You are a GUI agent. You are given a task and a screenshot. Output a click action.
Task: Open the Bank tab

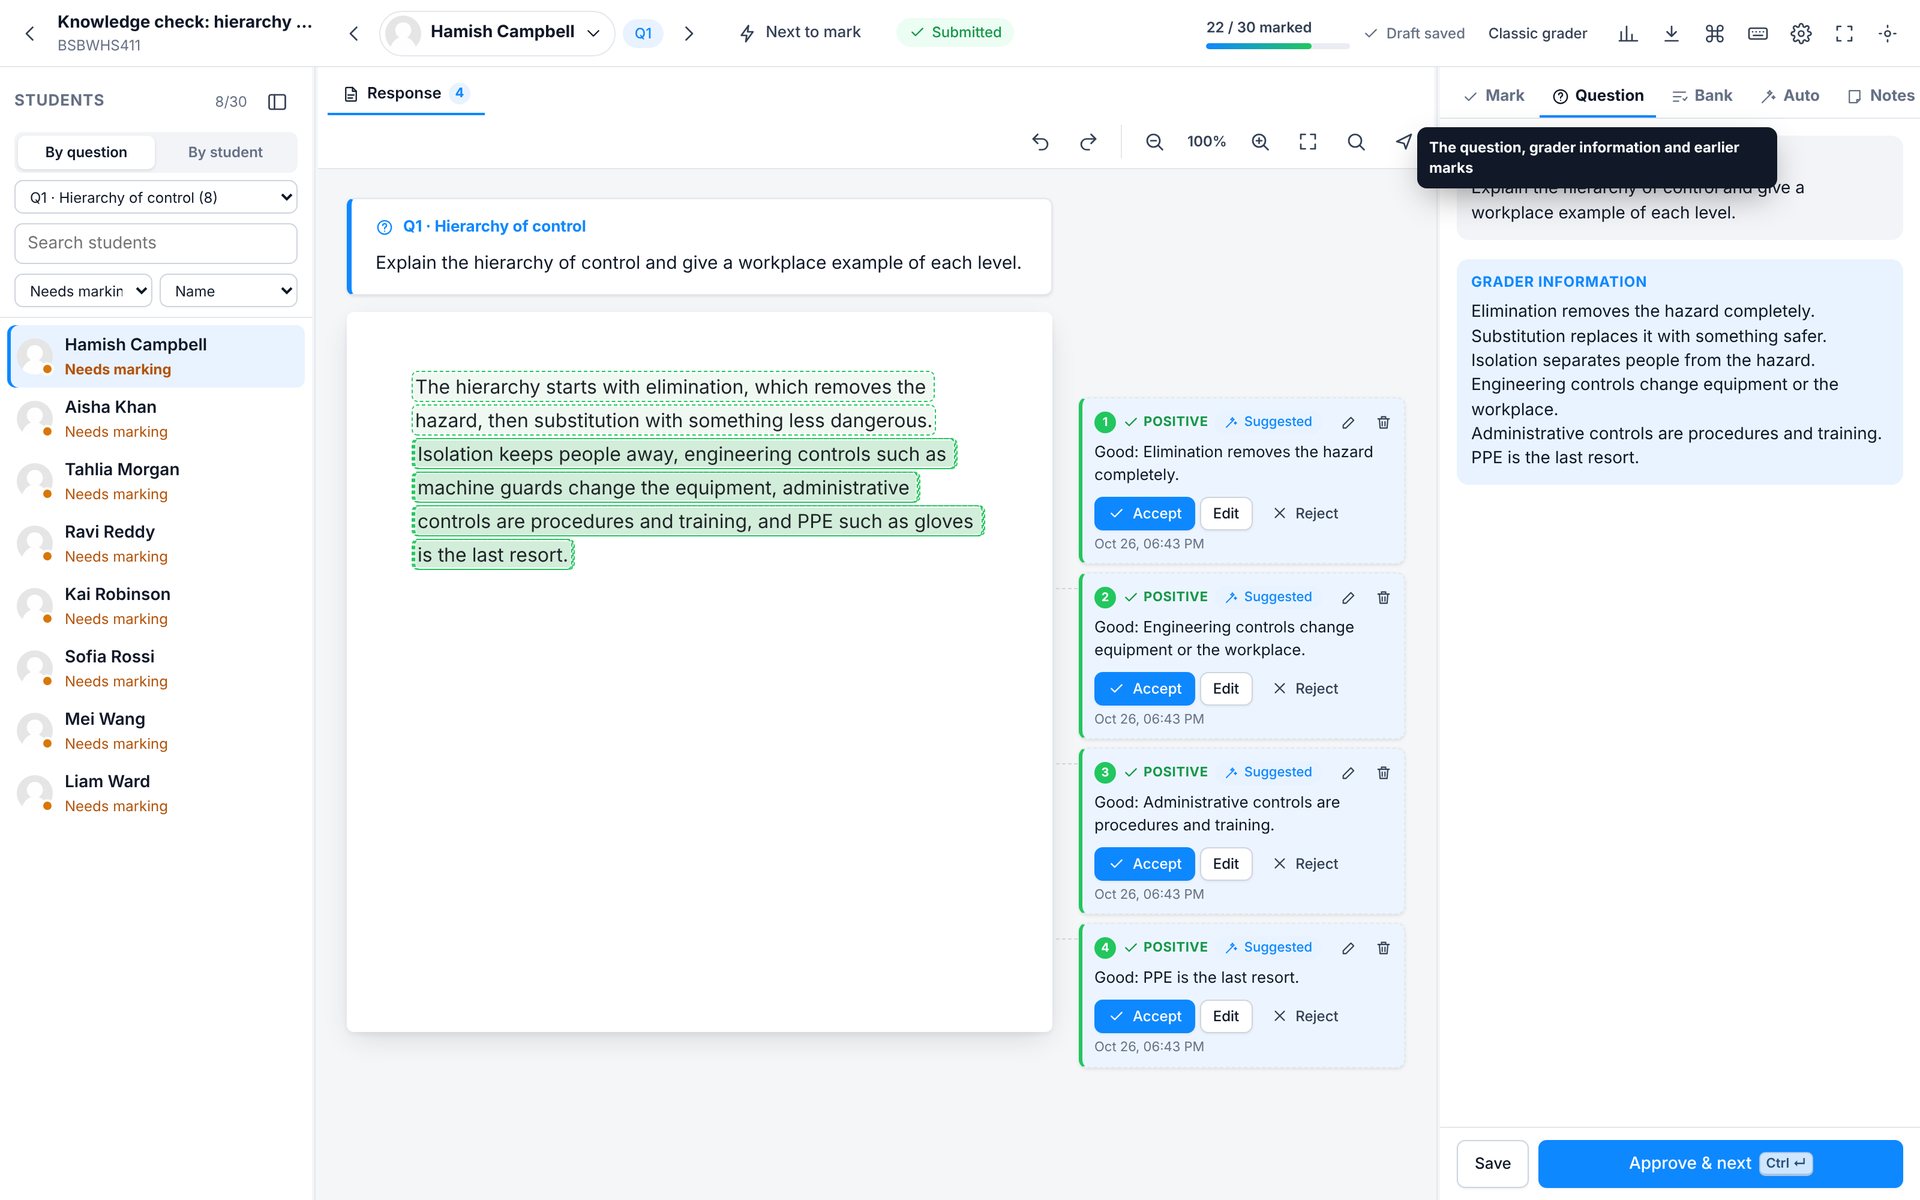1702,95
